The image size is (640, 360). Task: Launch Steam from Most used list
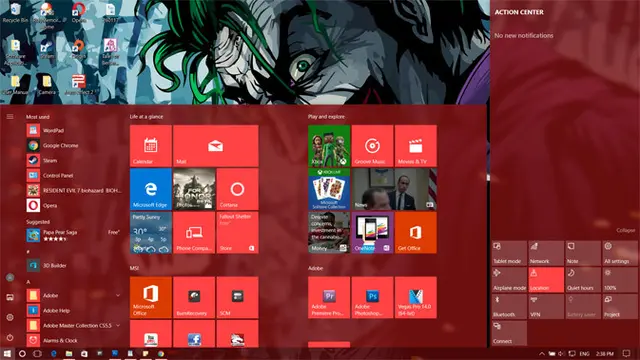[x=74, y=160]
